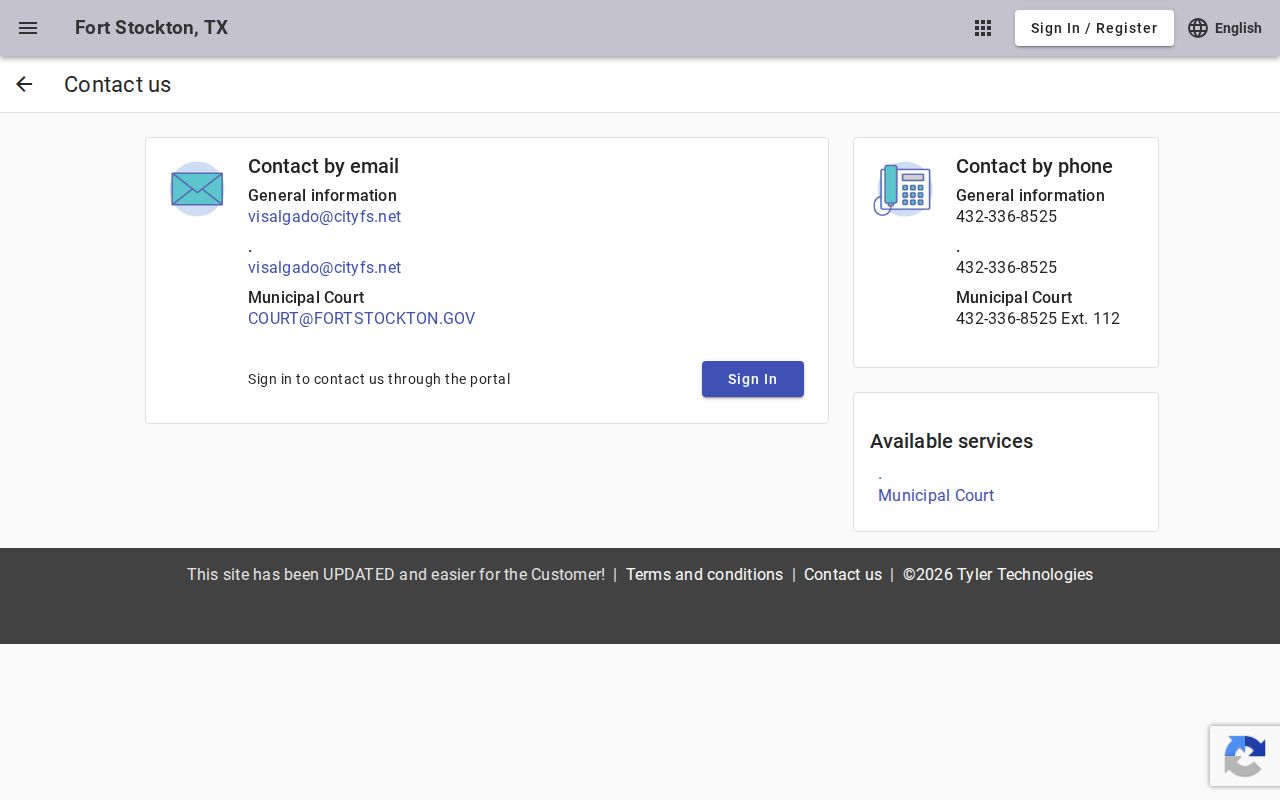Screen dimensions: 1280x800
Task: Click the globe language icon
Action: [1198, 28]
